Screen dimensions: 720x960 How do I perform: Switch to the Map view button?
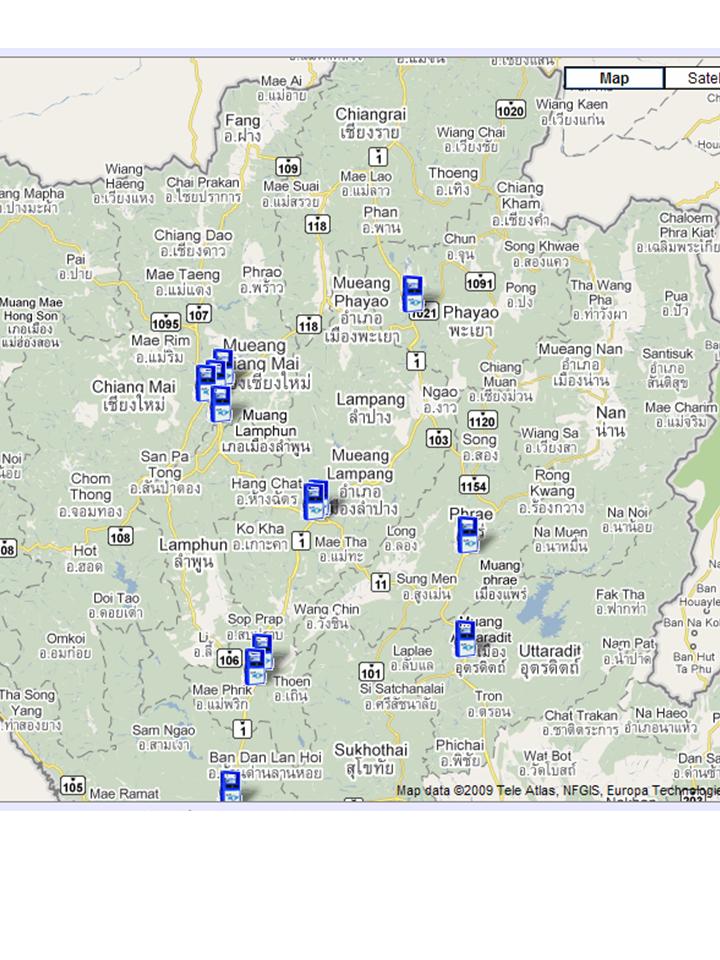[x=614, y=78]
